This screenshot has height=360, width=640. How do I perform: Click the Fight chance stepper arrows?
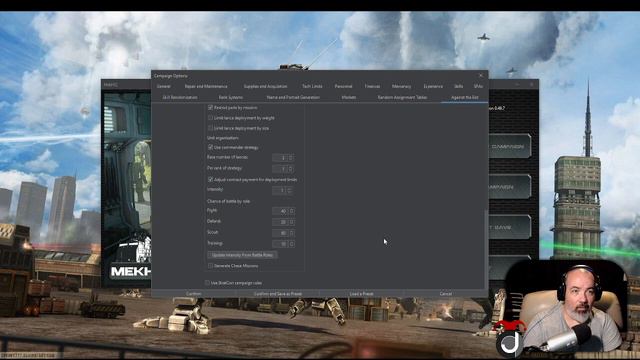coord(292,211)
